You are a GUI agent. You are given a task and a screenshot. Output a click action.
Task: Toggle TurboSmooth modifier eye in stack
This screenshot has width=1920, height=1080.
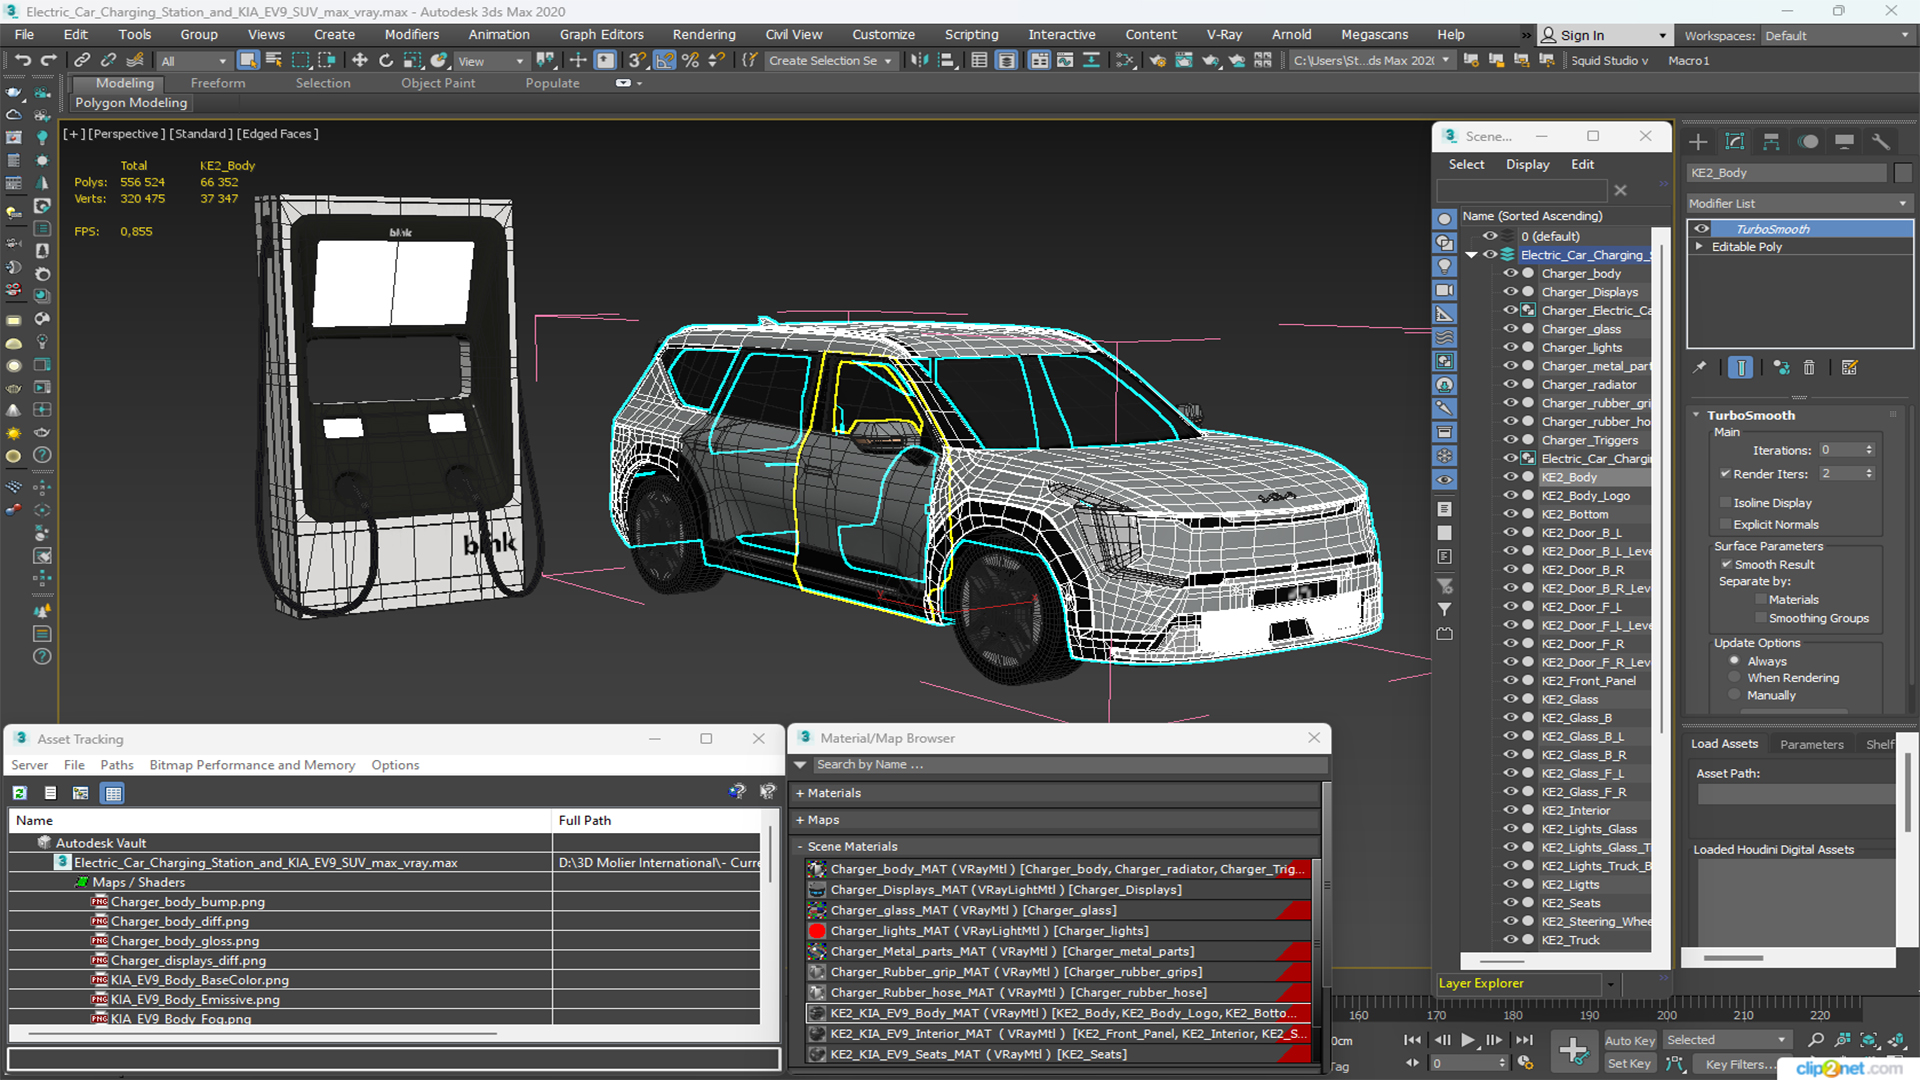coord(1701,229)
